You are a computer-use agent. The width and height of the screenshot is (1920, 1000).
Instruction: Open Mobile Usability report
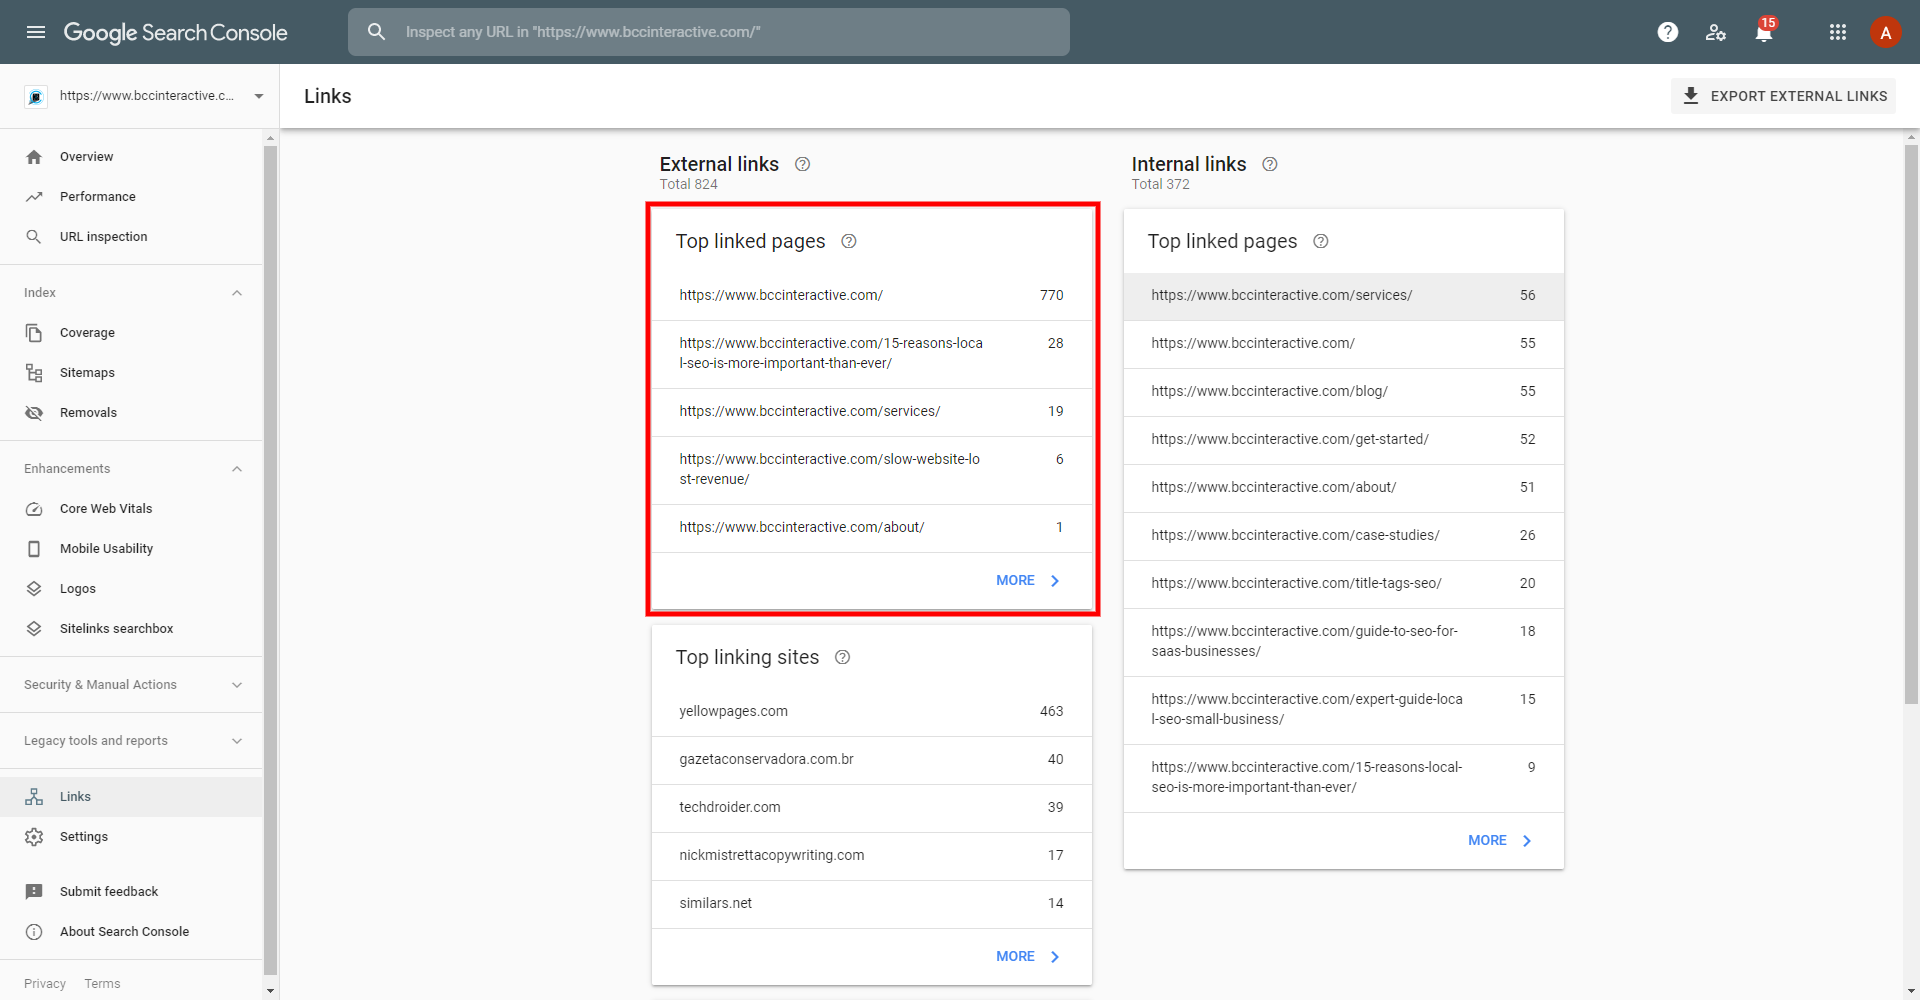(131, 549)
